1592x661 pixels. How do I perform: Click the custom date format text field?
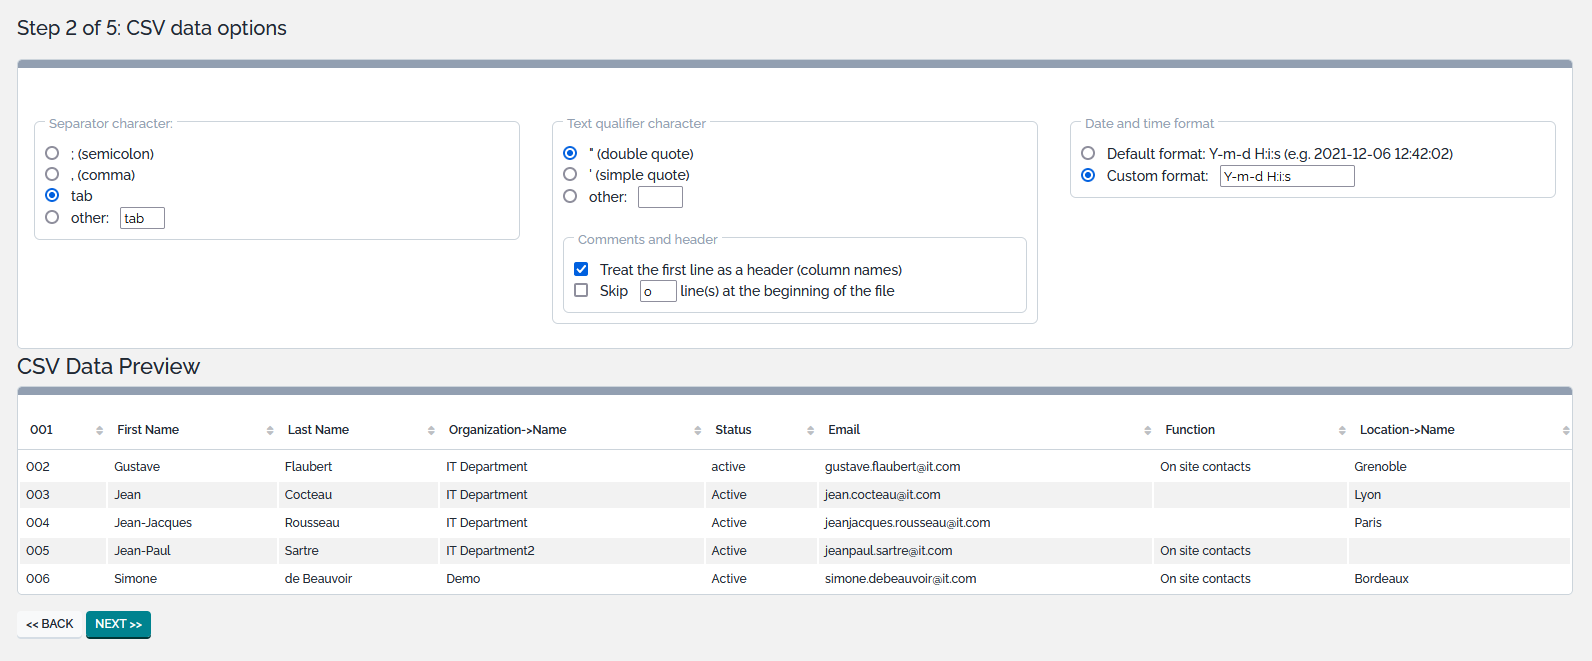tap(1286, 176)
